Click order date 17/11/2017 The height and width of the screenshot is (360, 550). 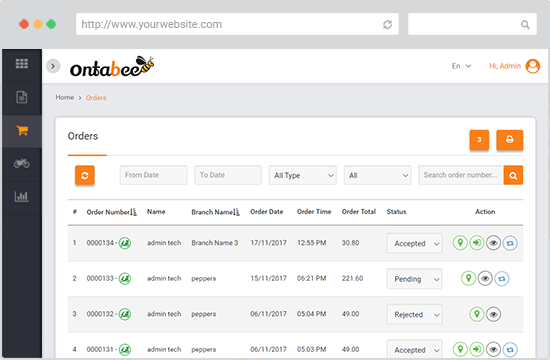pos(268,243)
